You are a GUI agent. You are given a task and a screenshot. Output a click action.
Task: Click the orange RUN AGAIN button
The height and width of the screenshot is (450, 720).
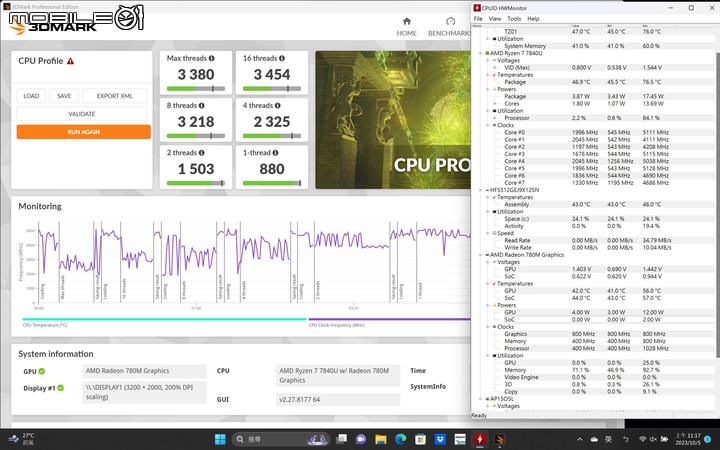click(84, 132)
